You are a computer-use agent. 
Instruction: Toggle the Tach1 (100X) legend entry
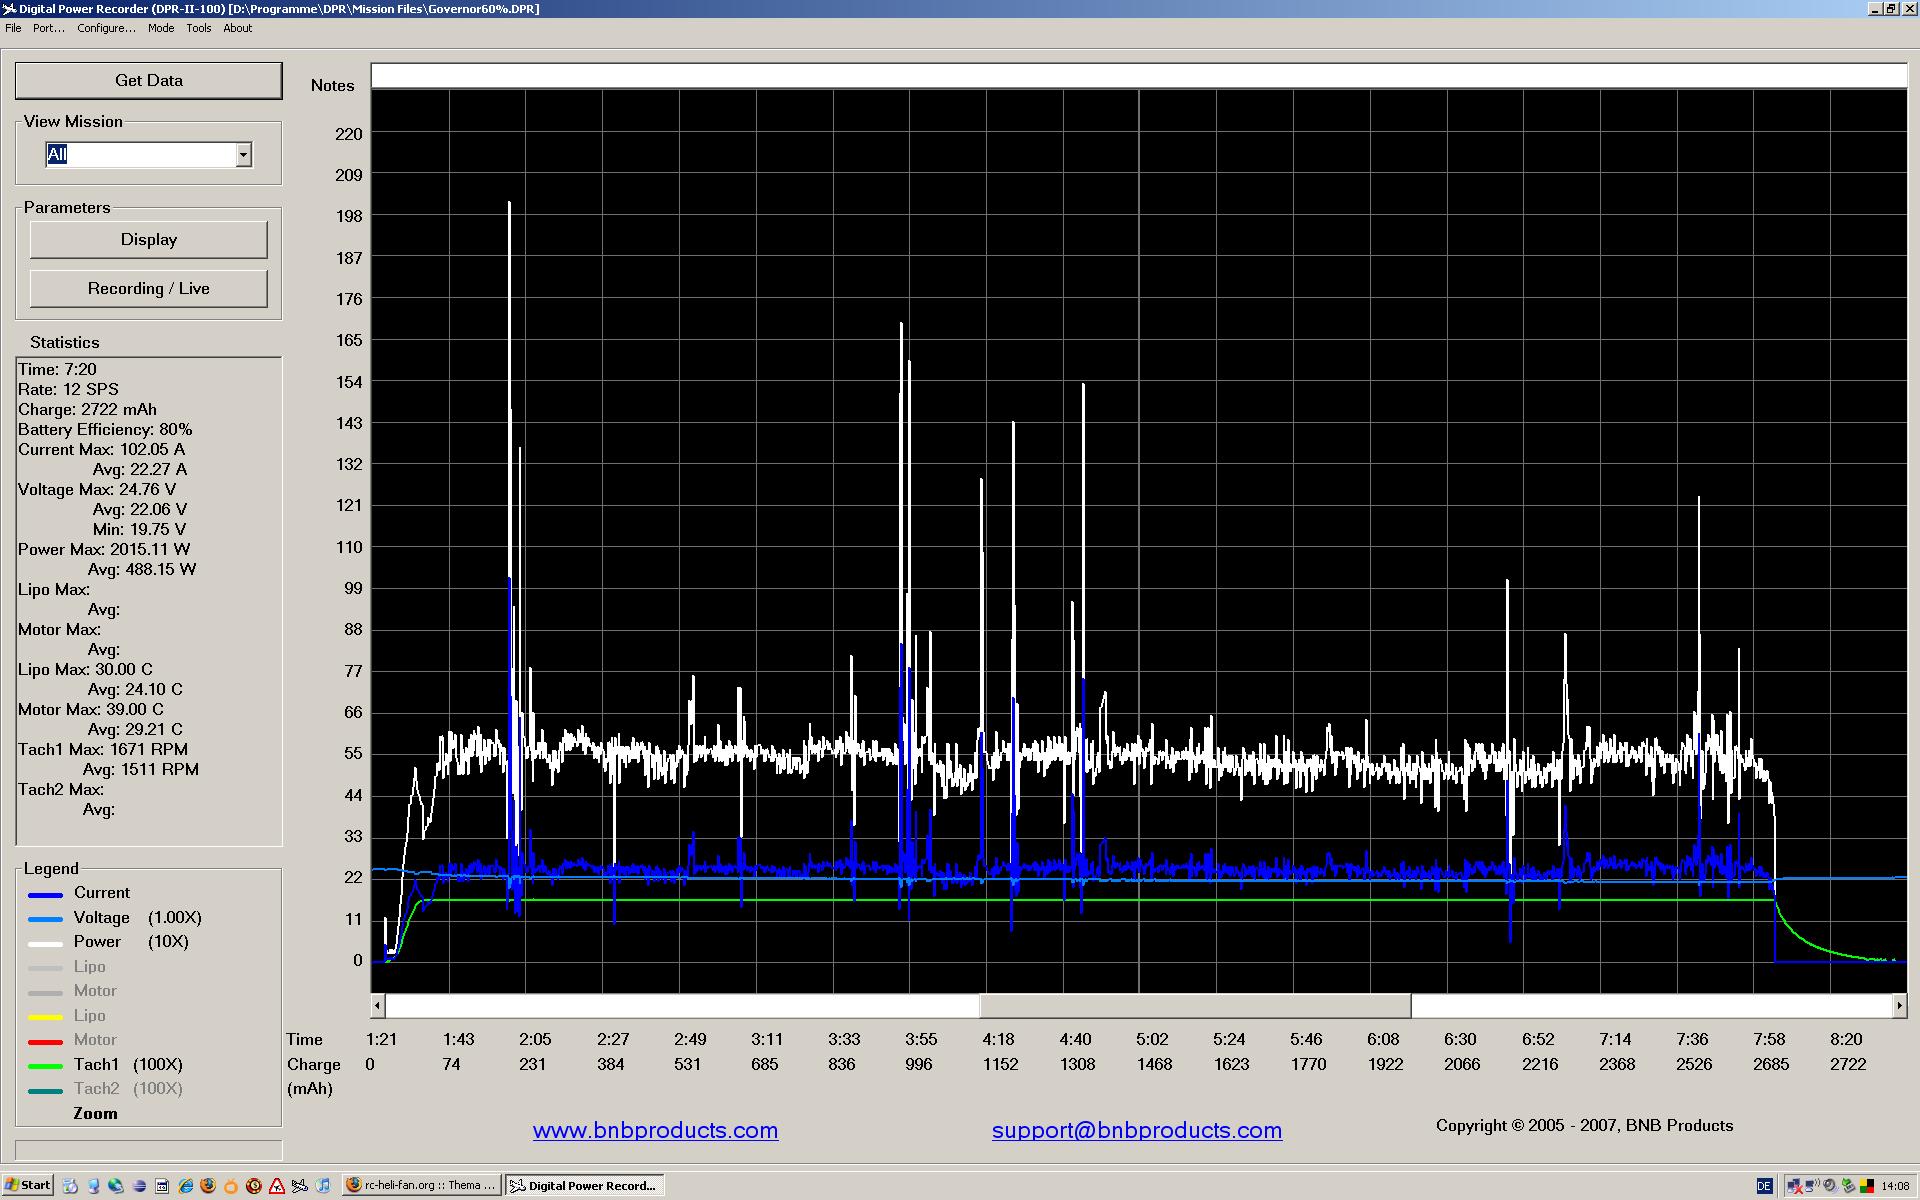pos(128,1064)
